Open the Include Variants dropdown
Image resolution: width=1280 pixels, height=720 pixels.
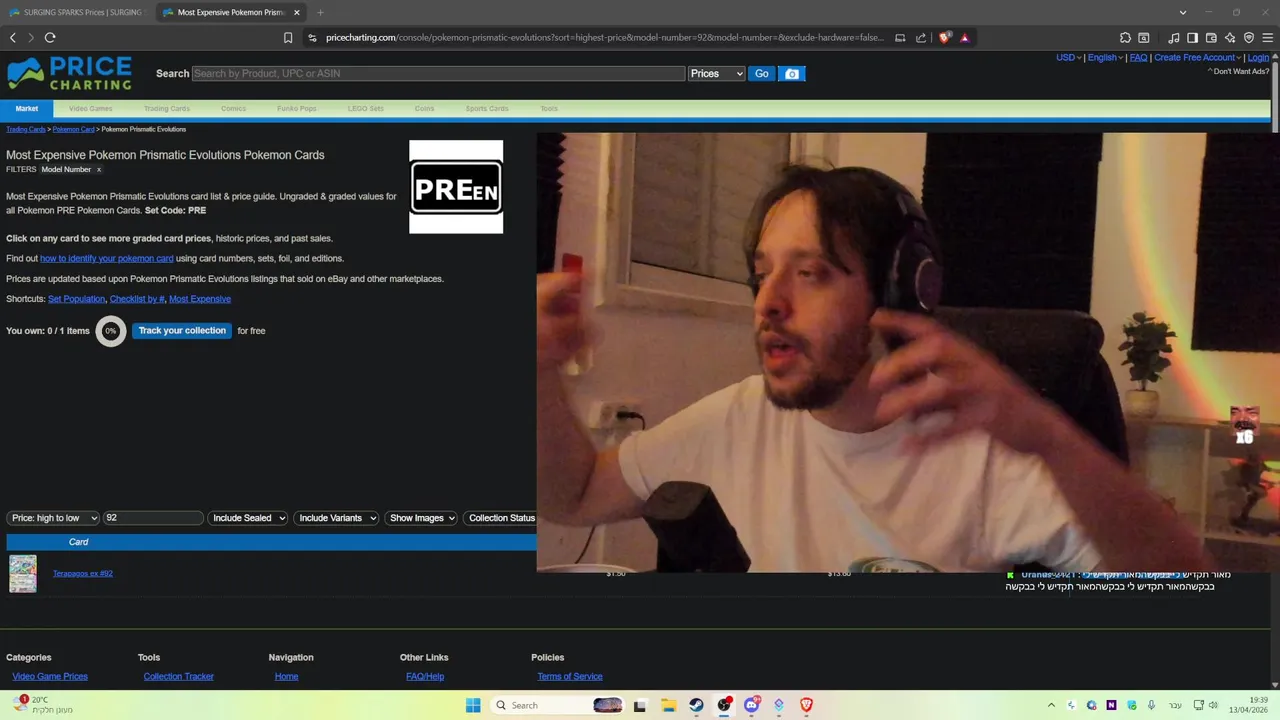tap(336, 518)
